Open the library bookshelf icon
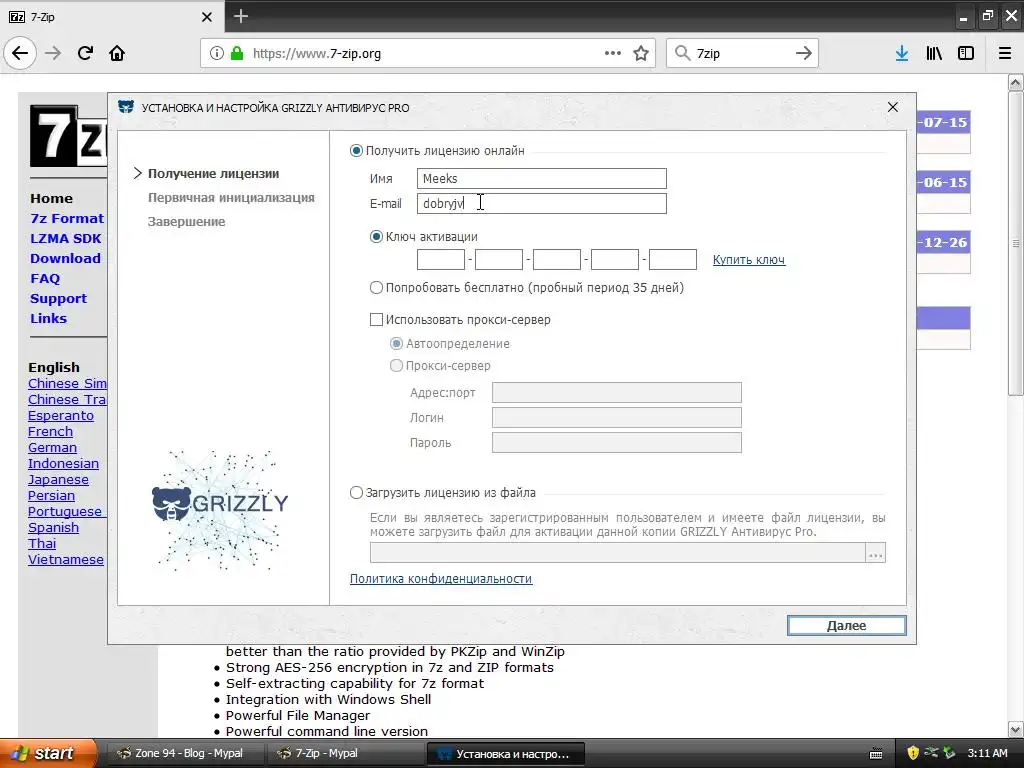The height and width of the screenshot is (768, 1024). pos(934,54)
